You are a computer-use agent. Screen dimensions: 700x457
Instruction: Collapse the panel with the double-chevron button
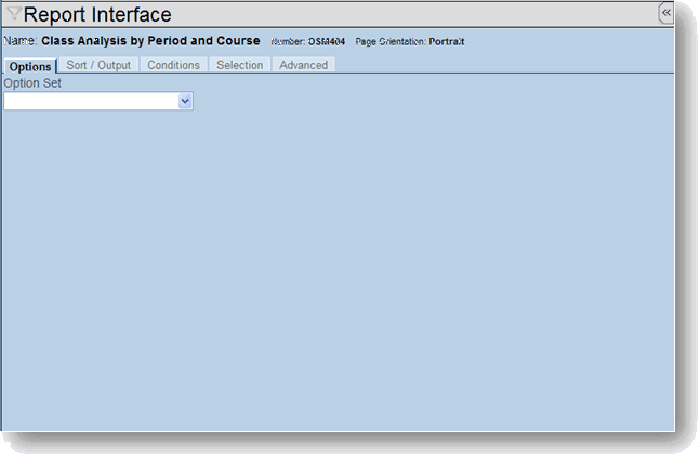[x=666, y=13]
